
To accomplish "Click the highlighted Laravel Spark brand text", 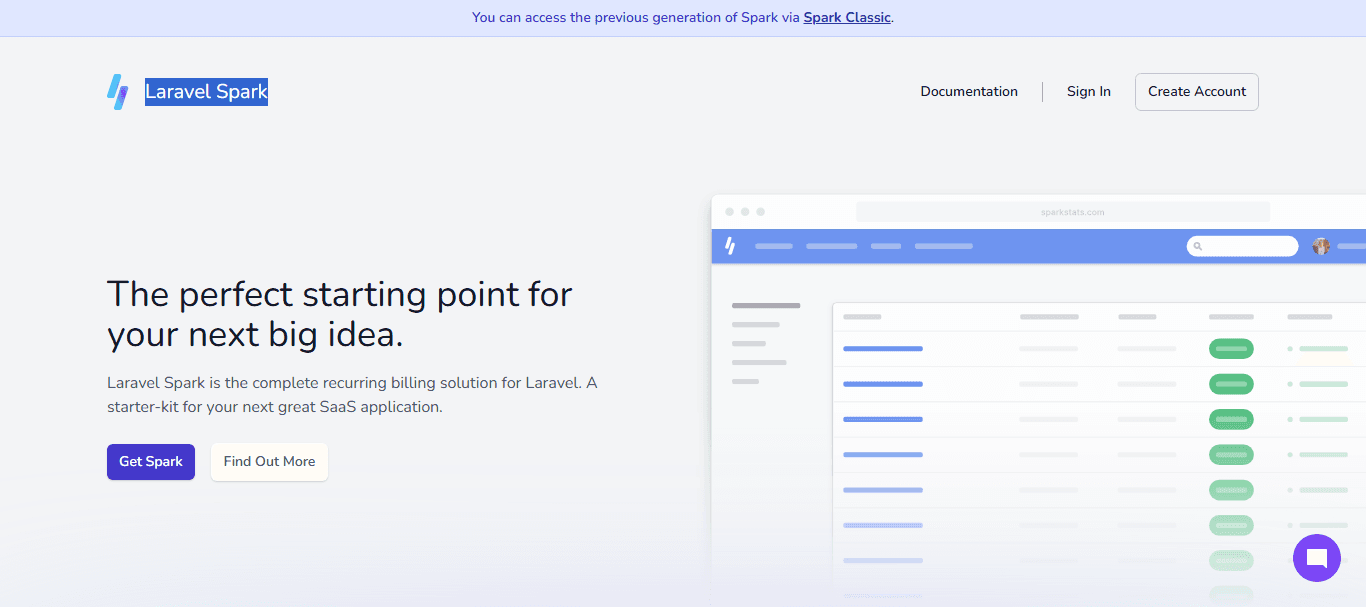I will (206, 92).
